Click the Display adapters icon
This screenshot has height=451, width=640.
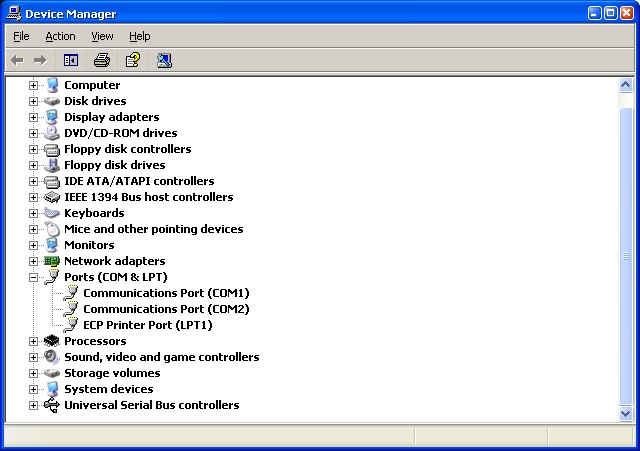pyautogui.click(x=52, y=117)
